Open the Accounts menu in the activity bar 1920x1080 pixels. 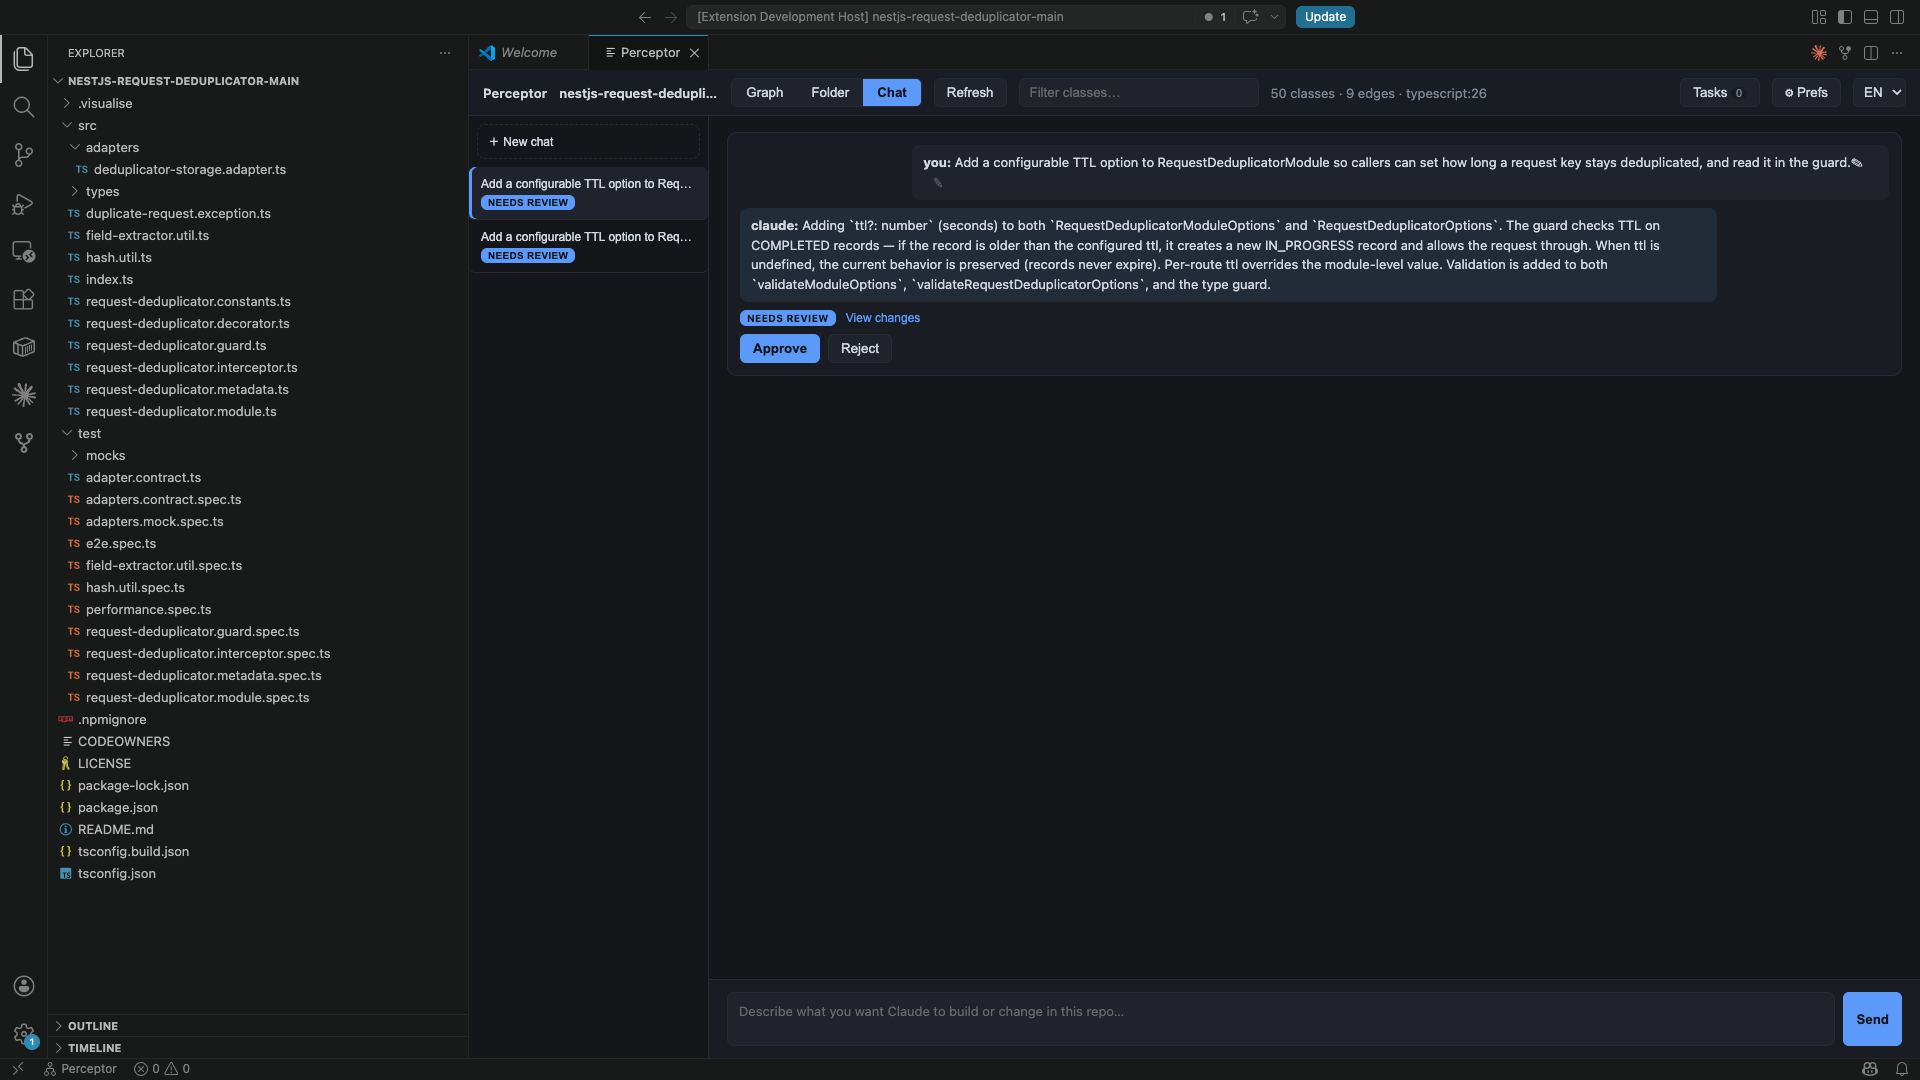pyautogui.click(x=24, y=986)
